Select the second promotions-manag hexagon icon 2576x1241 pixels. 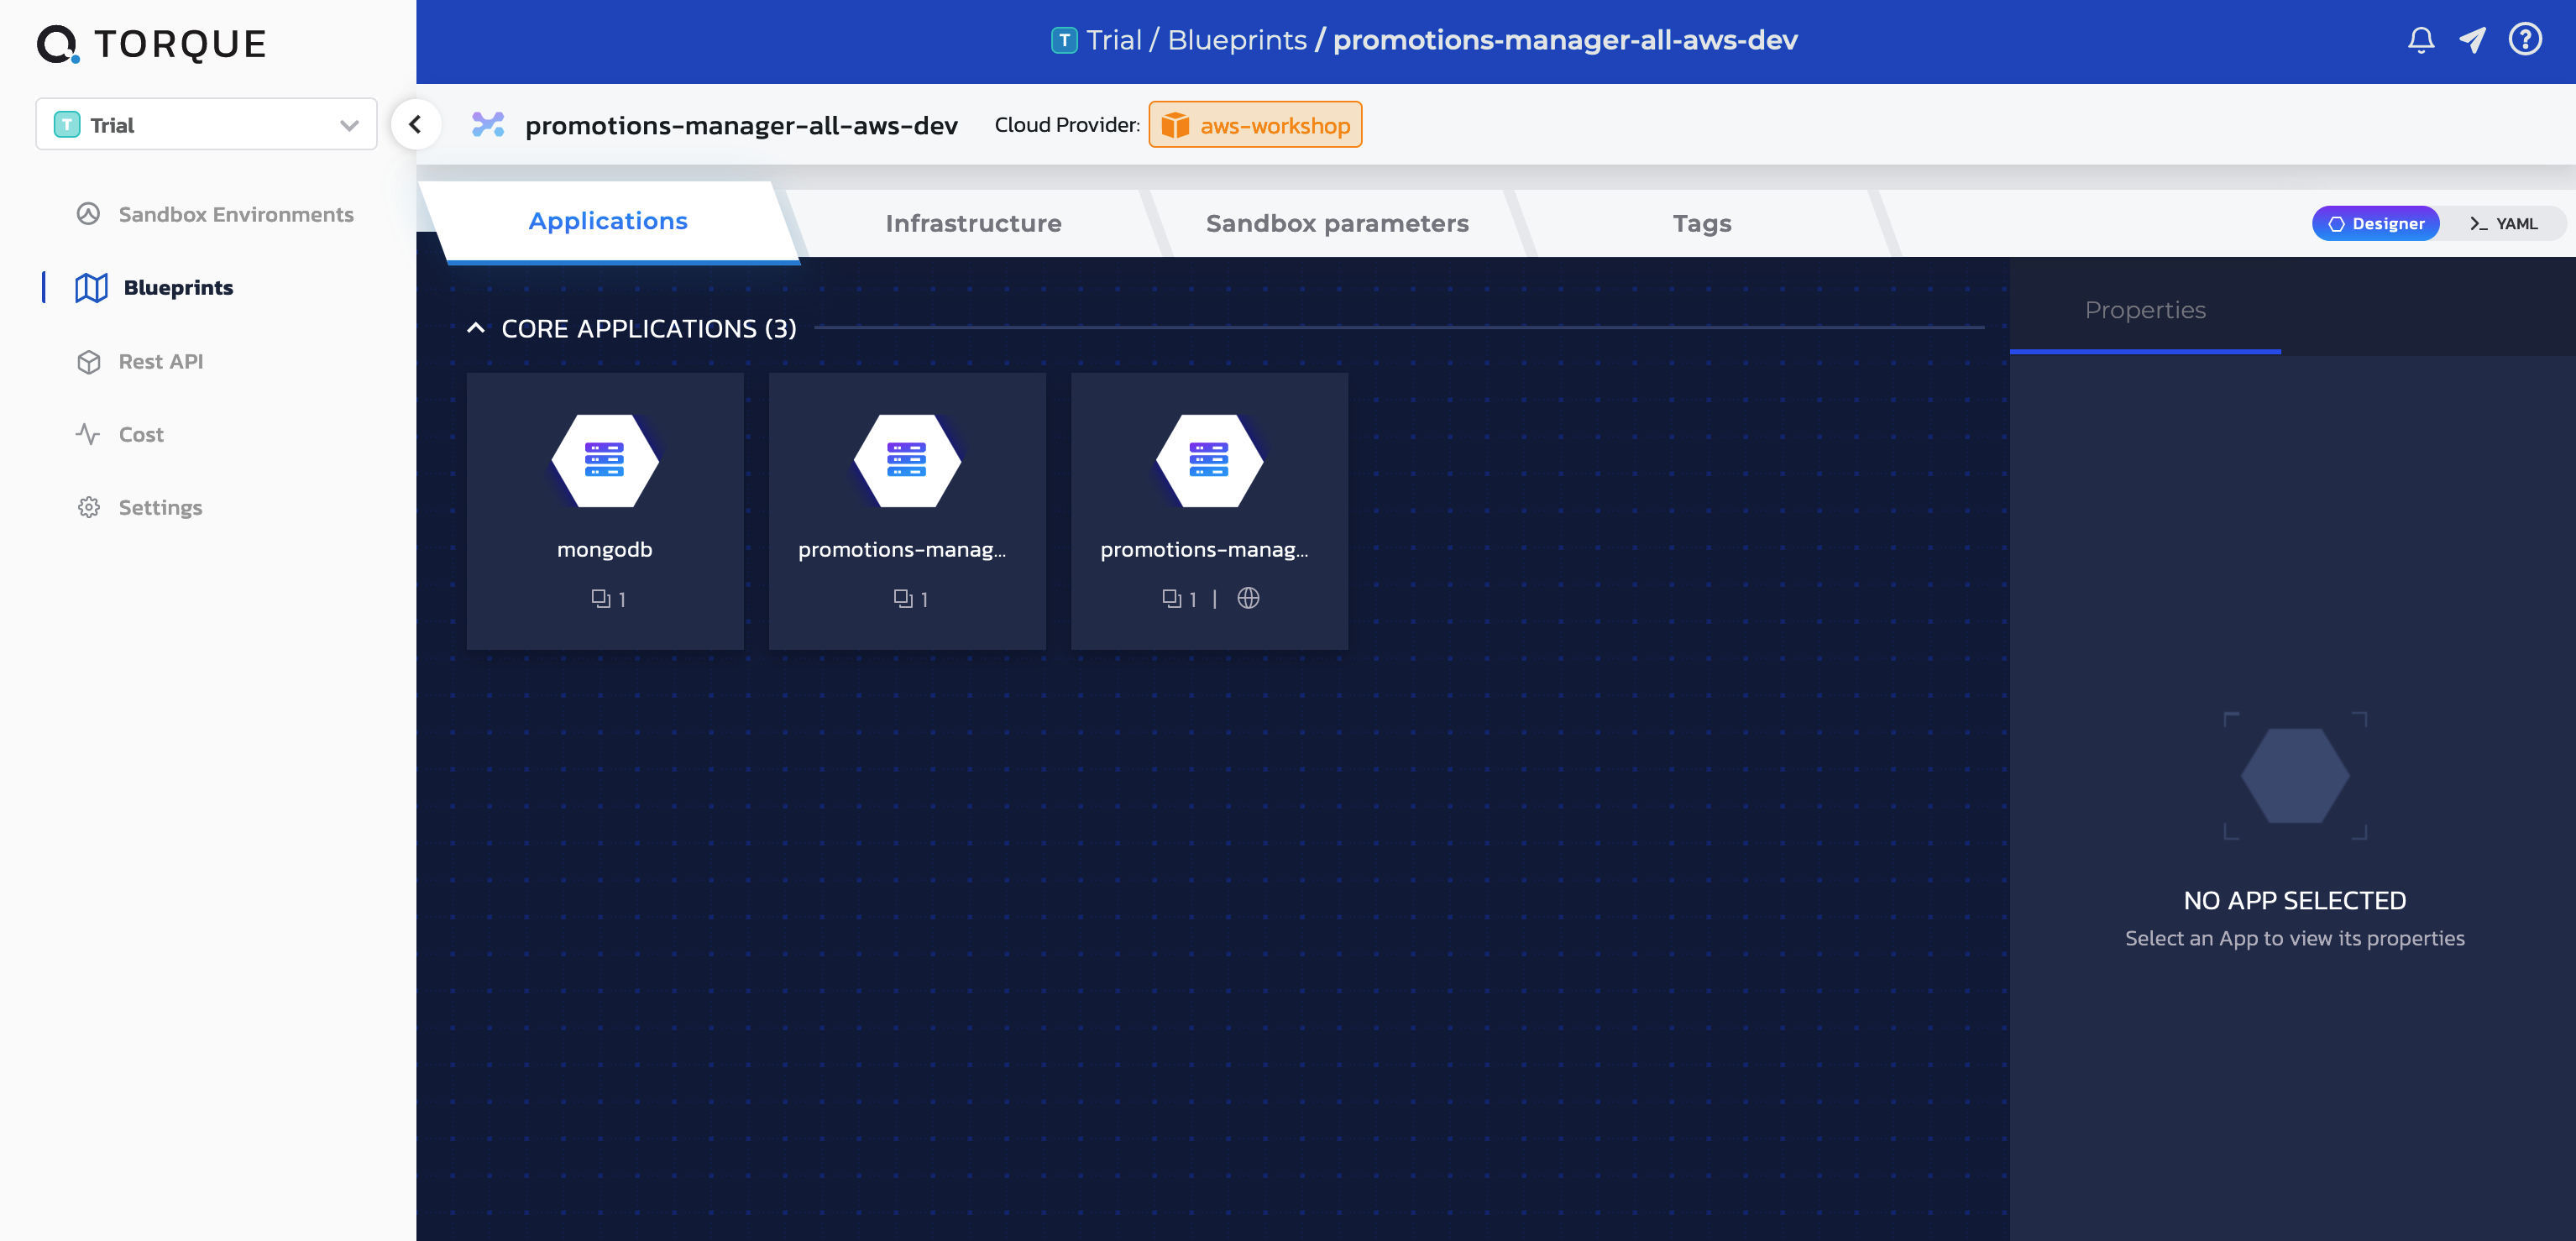907,460
